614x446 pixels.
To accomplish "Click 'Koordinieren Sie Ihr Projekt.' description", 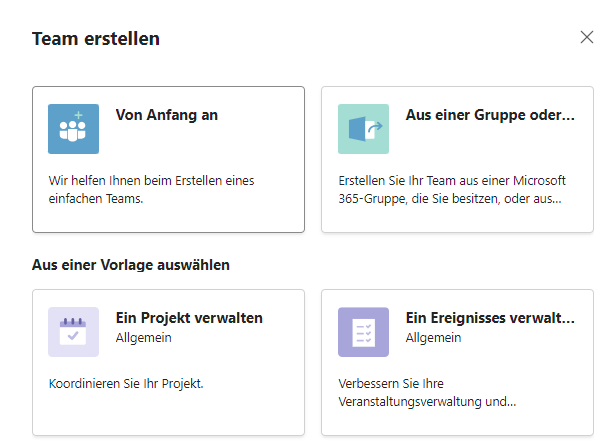I will (126, 383).
